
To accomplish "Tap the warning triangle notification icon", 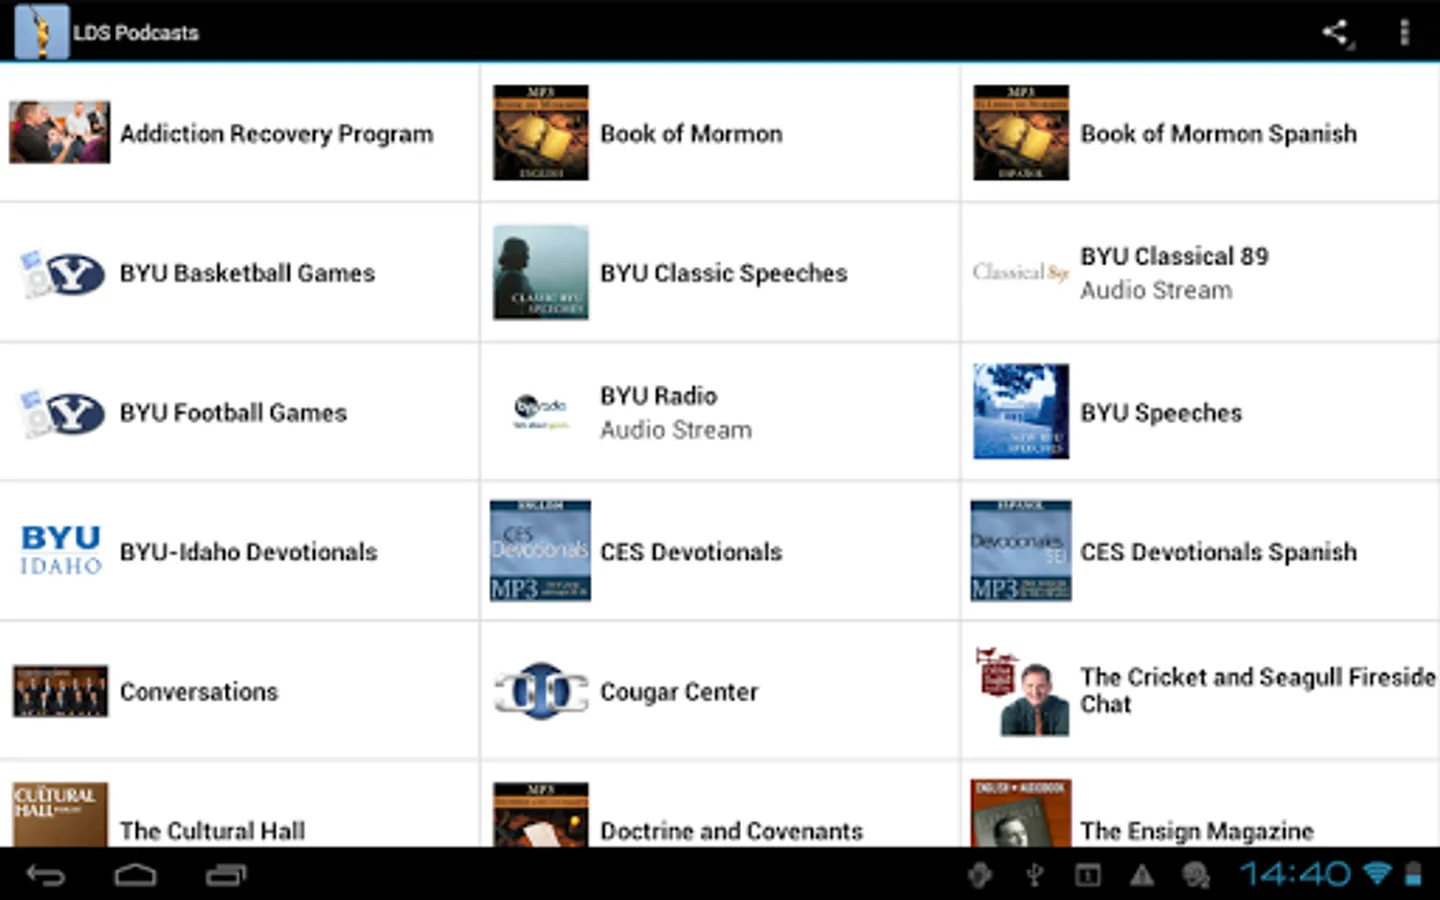I will (1142, 876).
